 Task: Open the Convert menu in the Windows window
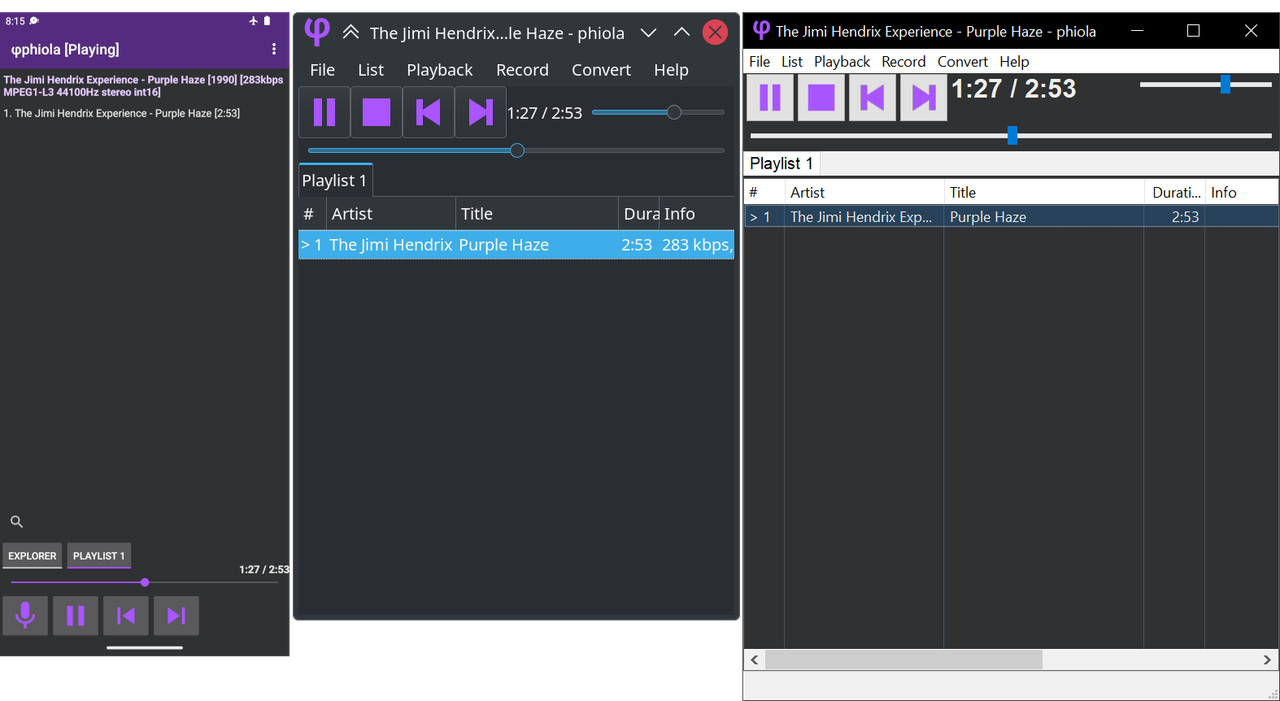pyautogui.click(x=963, y=61)
